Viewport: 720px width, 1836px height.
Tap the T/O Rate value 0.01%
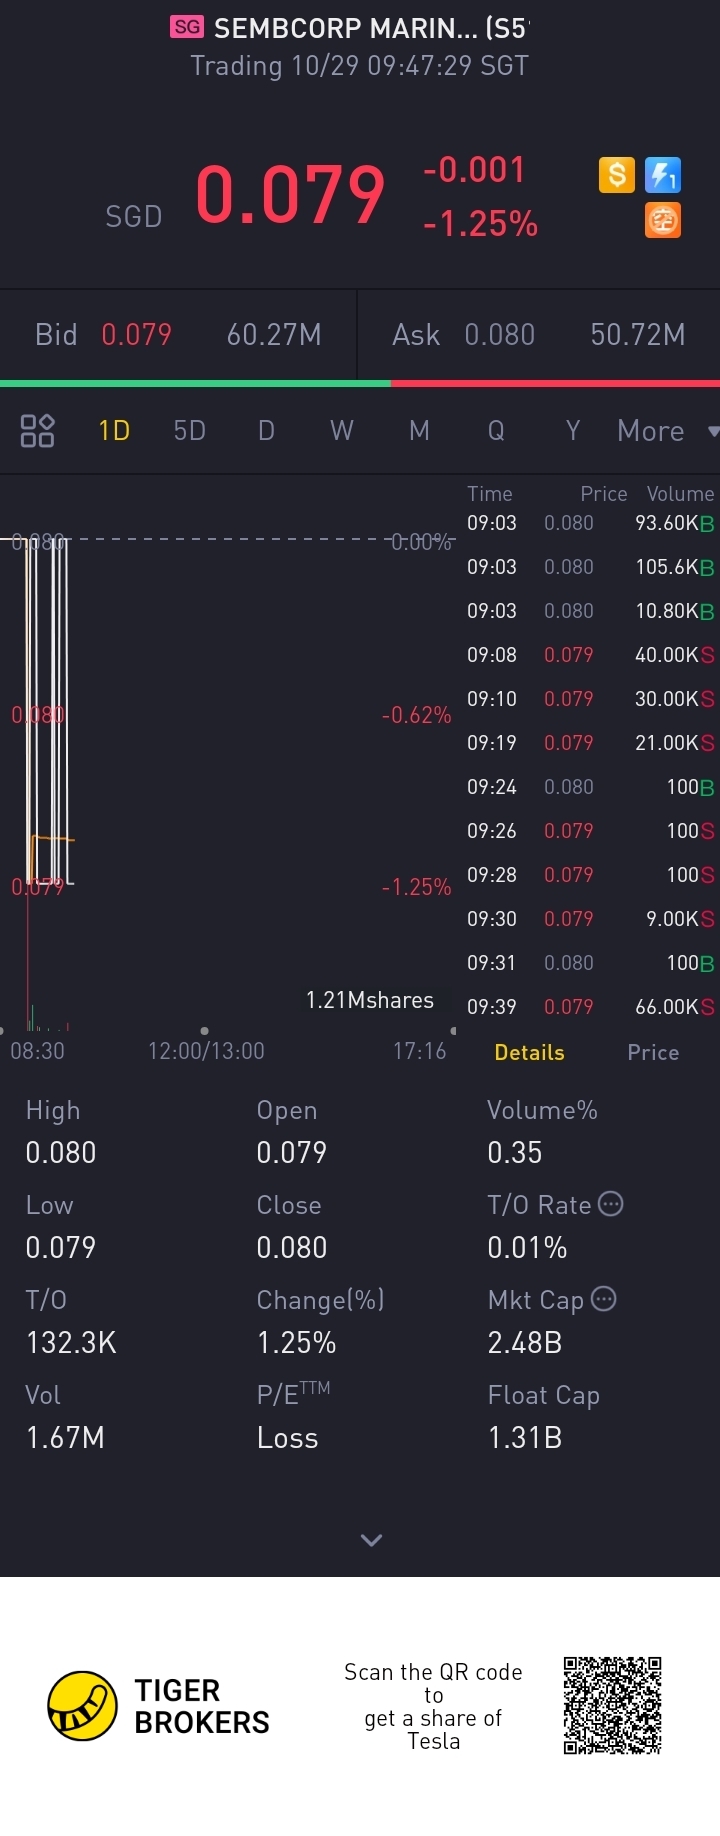[527, 1247]
